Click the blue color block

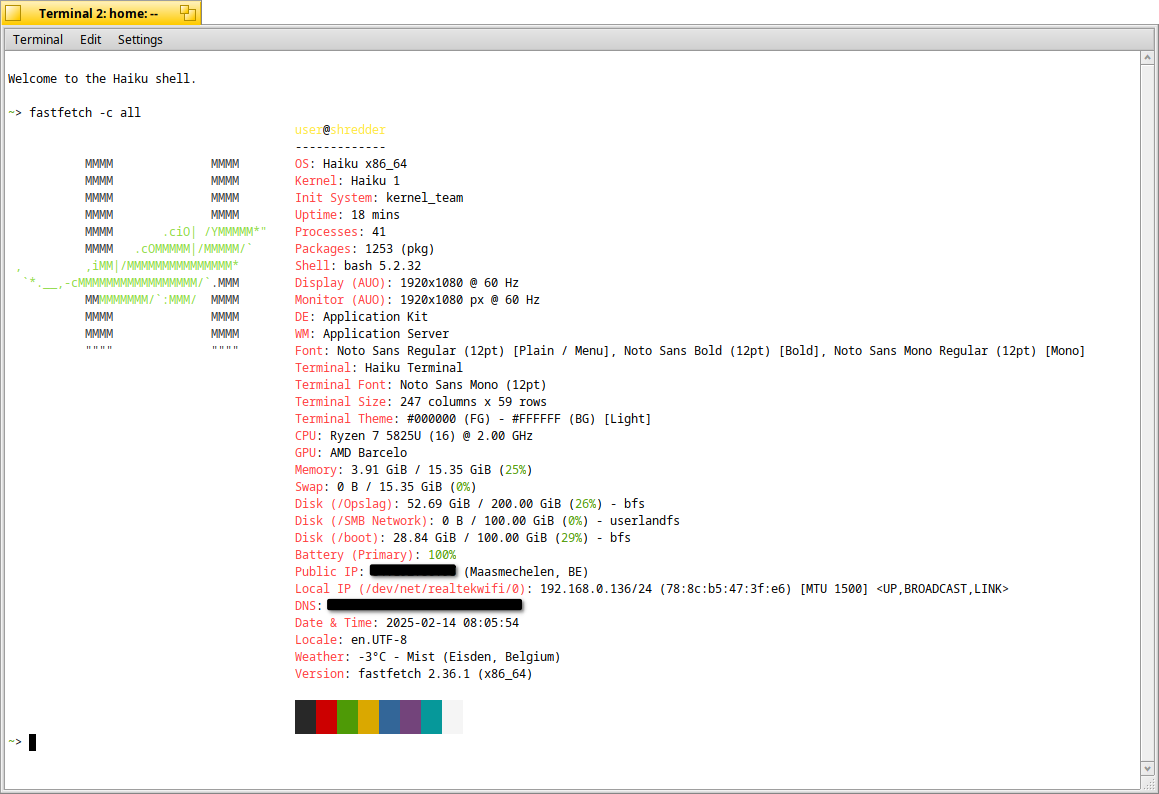point(390,717)
